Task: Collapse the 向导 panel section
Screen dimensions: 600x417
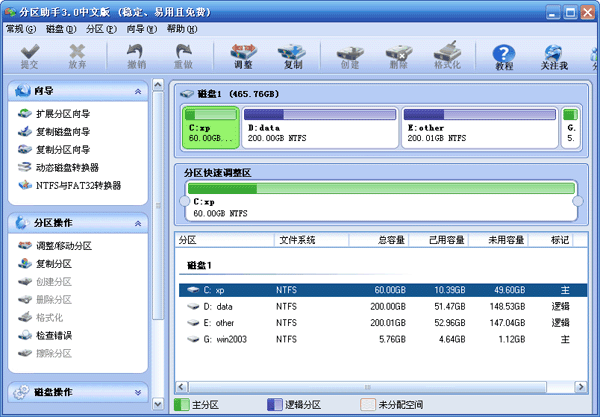Action: pyautogui.click(x=137, y=91)
